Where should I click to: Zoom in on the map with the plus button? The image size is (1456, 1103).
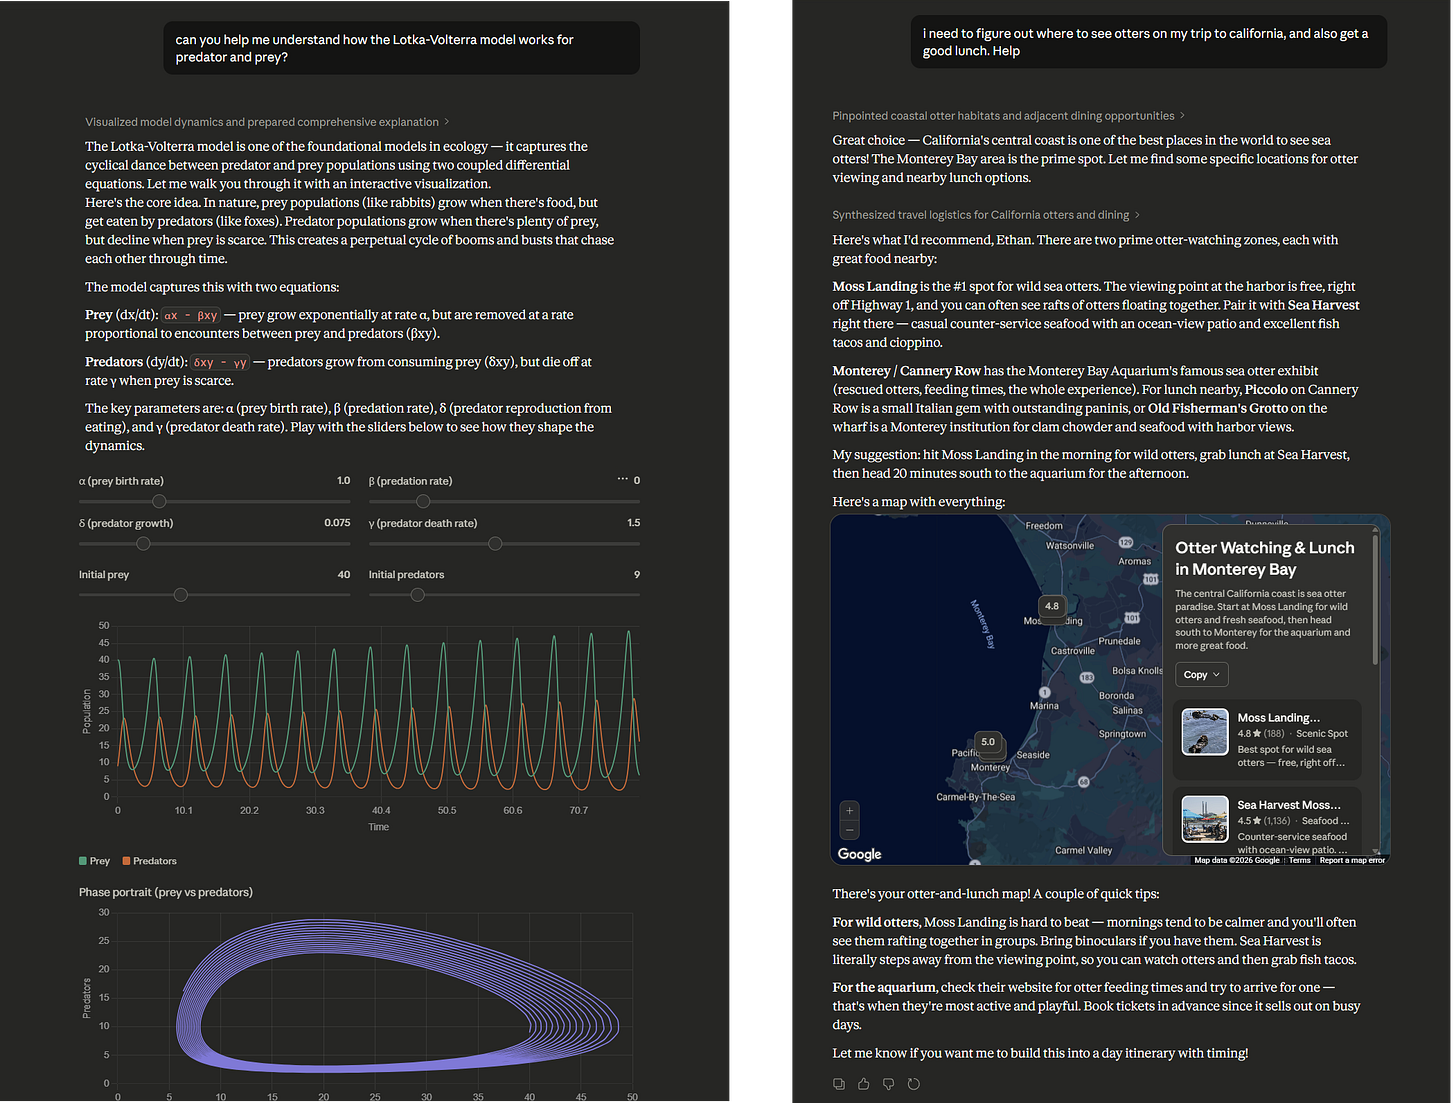(x=849, y=811)
